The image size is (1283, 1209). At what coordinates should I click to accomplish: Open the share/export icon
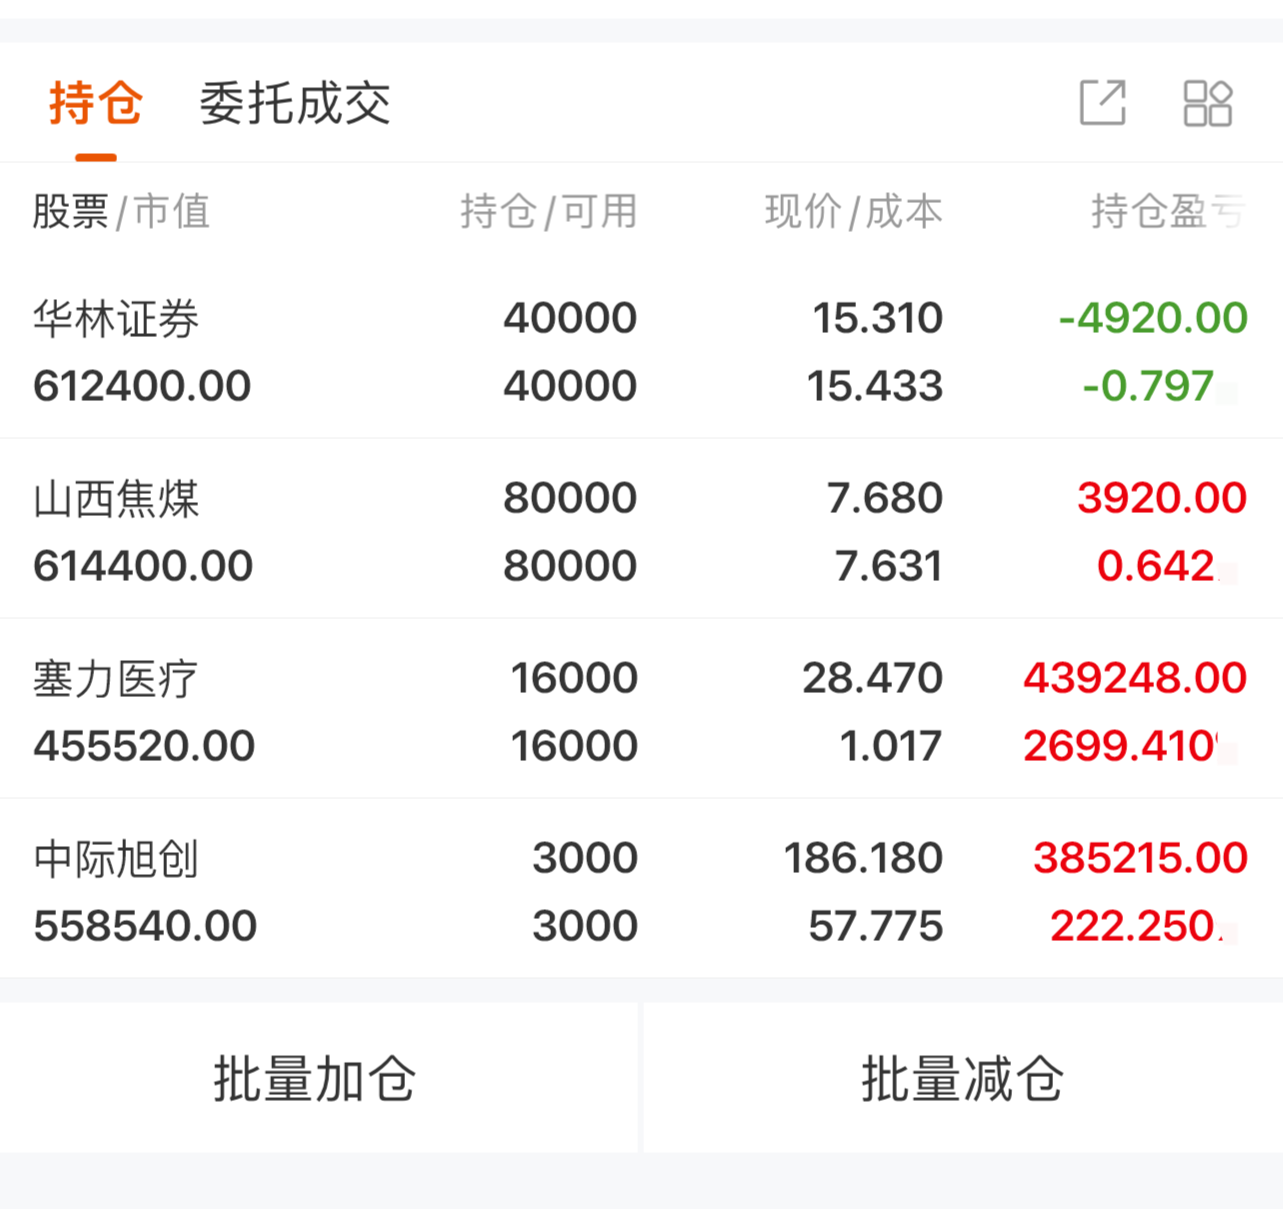1103,102
